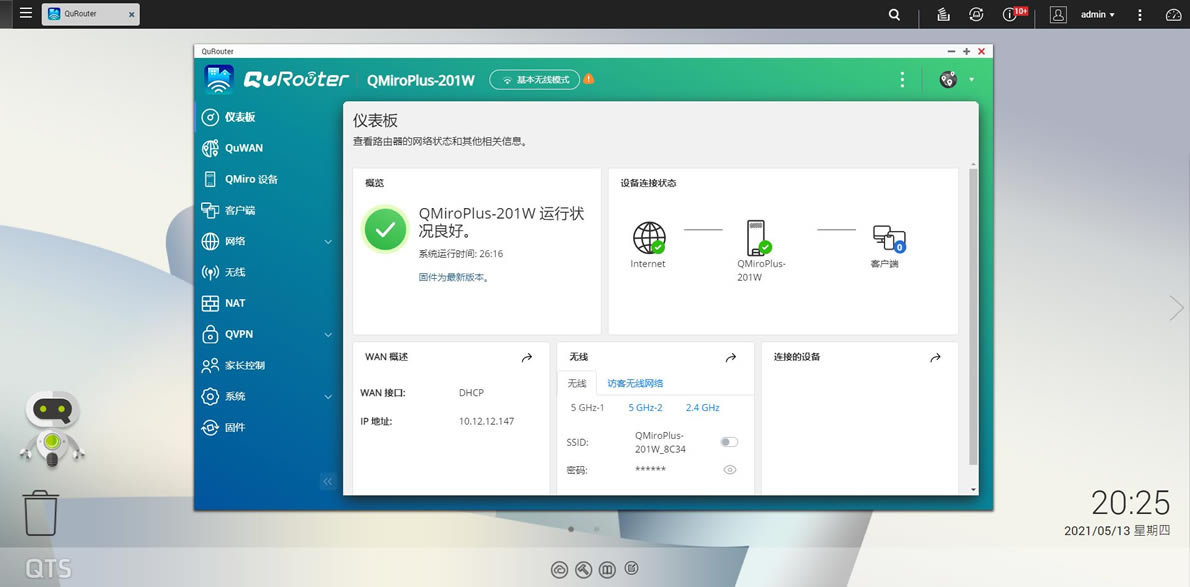This screenshot has width=1190, height=587.
Task: Show the wireless password with eye icon
Action: [730, 470]
